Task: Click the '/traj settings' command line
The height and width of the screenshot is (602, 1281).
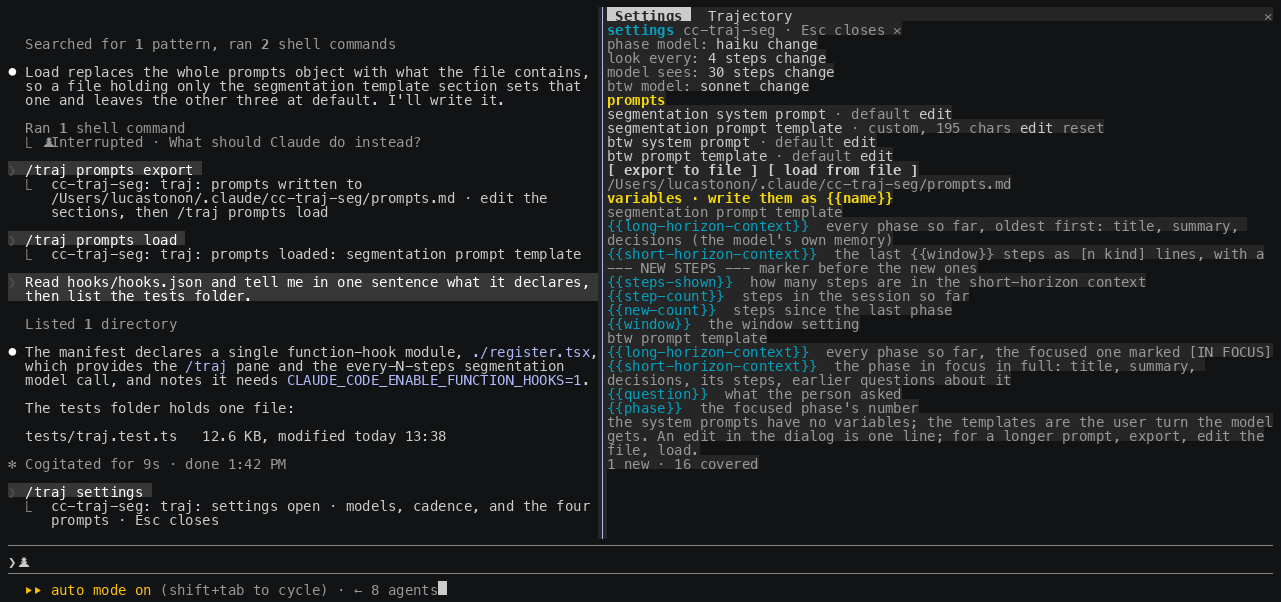Action: click(84, 492)
